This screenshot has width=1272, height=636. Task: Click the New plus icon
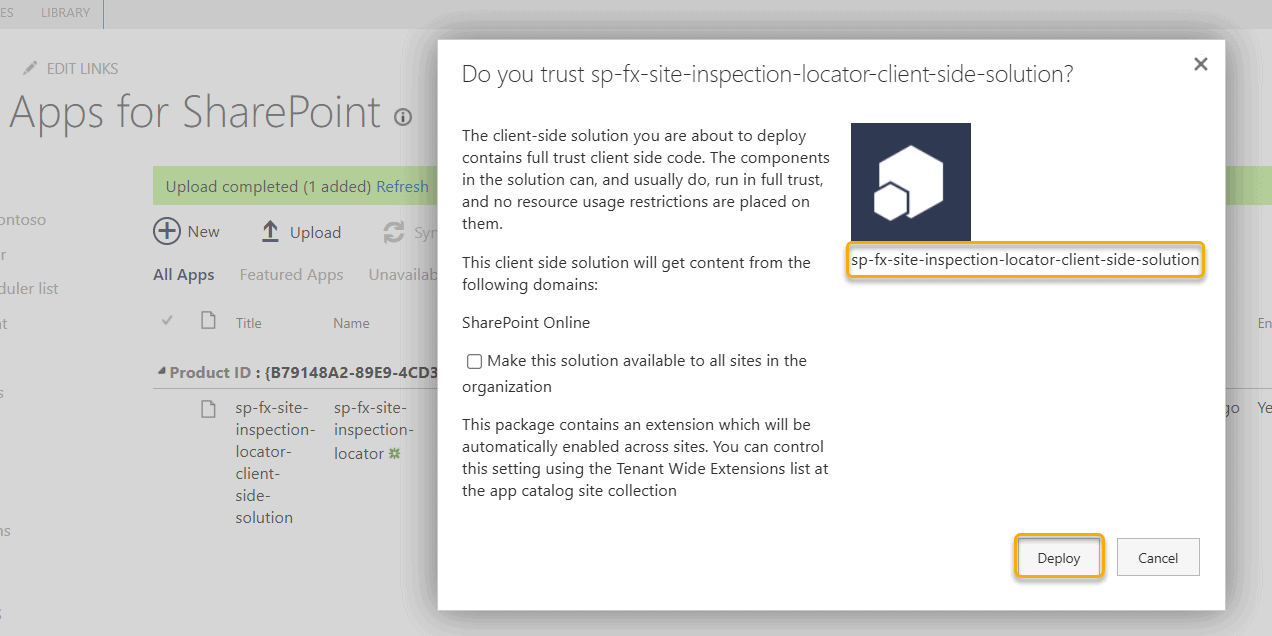tap(167, 231)
